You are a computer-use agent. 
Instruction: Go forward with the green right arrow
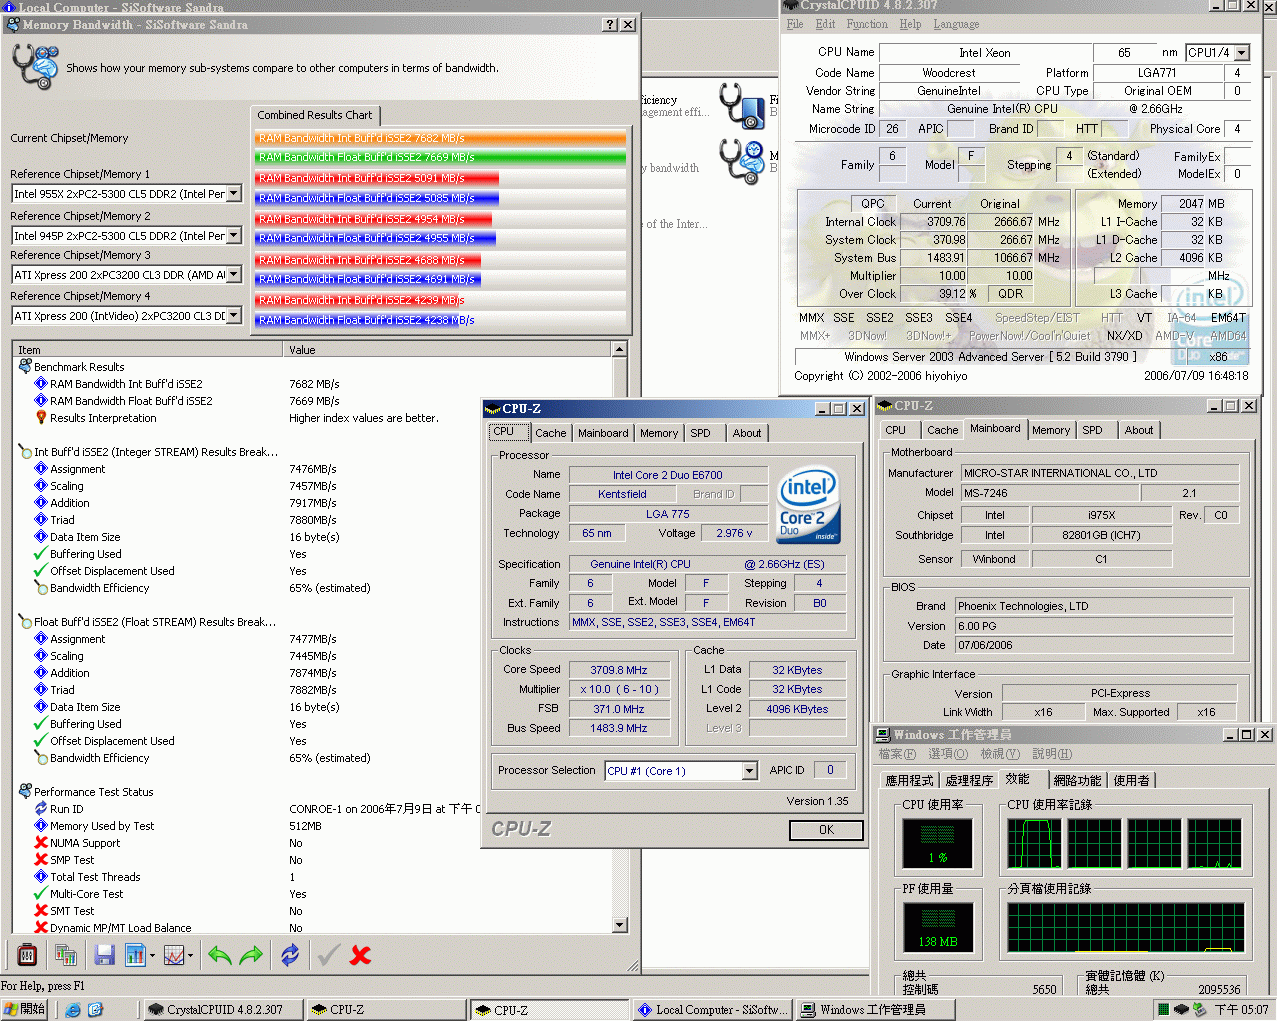coord(251,955)
